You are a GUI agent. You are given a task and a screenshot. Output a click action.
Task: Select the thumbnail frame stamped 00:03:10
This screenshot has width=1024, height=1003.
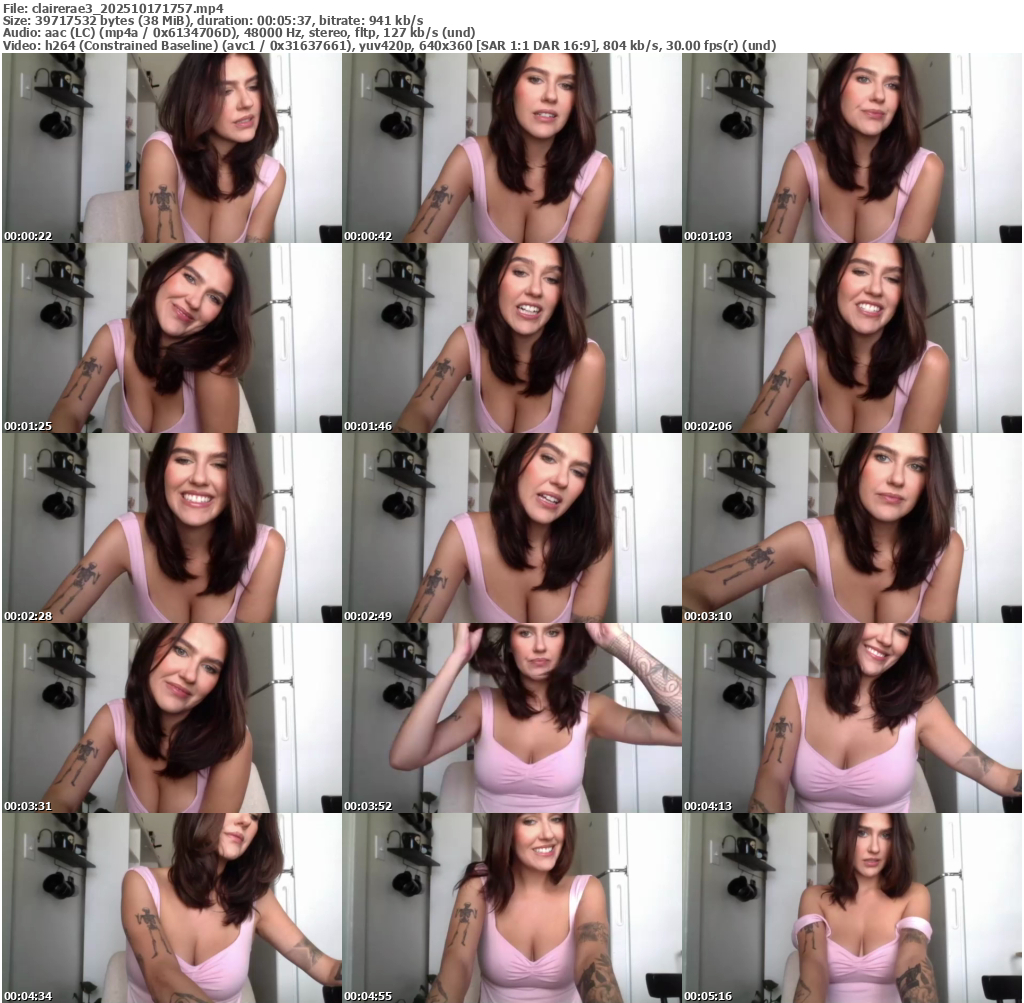(x=852, y=528)
